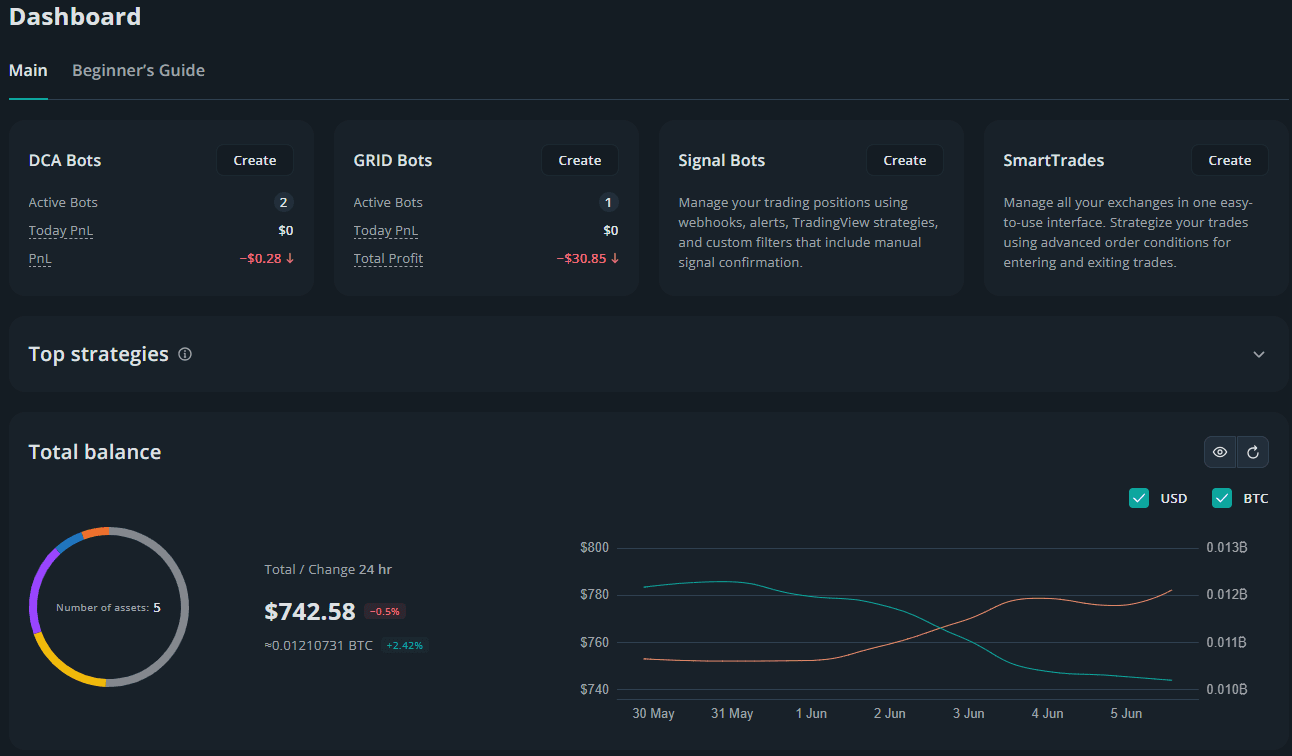Expand the Top strategies section
Image resolution: width=1292 pixels, height=756 pixels.
[1259, 354]
